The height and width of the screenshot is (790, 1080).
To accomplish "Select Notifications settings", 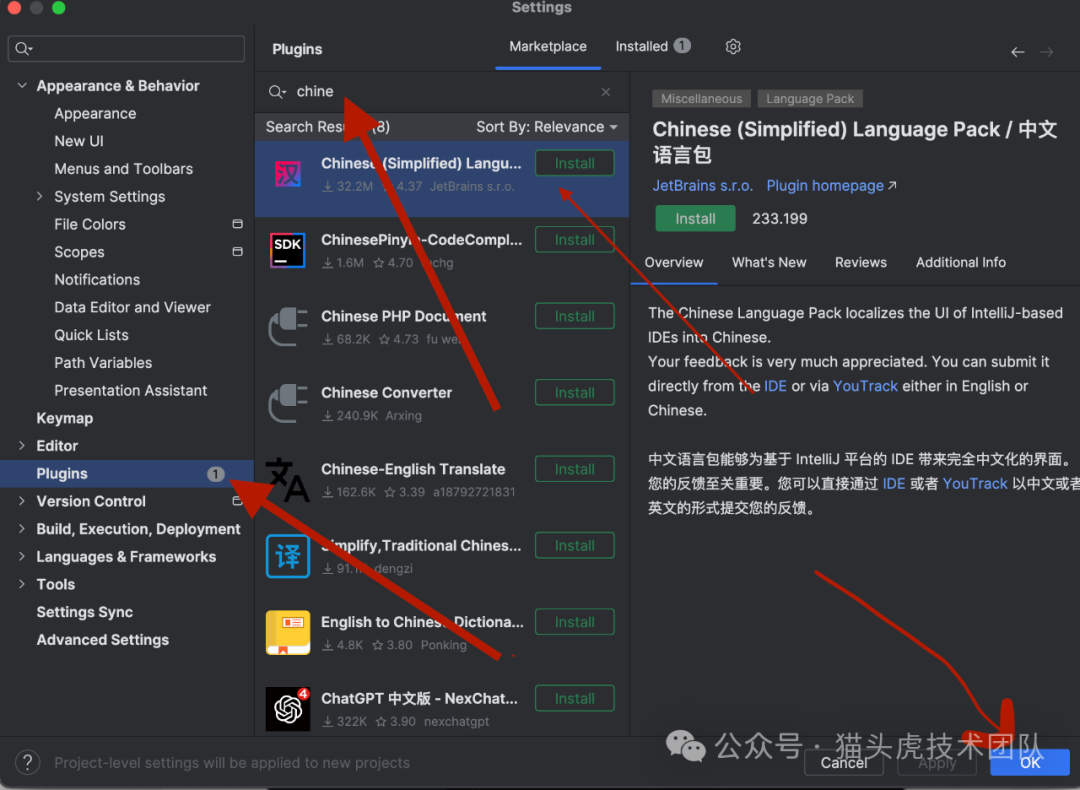I will coord(97,280).
